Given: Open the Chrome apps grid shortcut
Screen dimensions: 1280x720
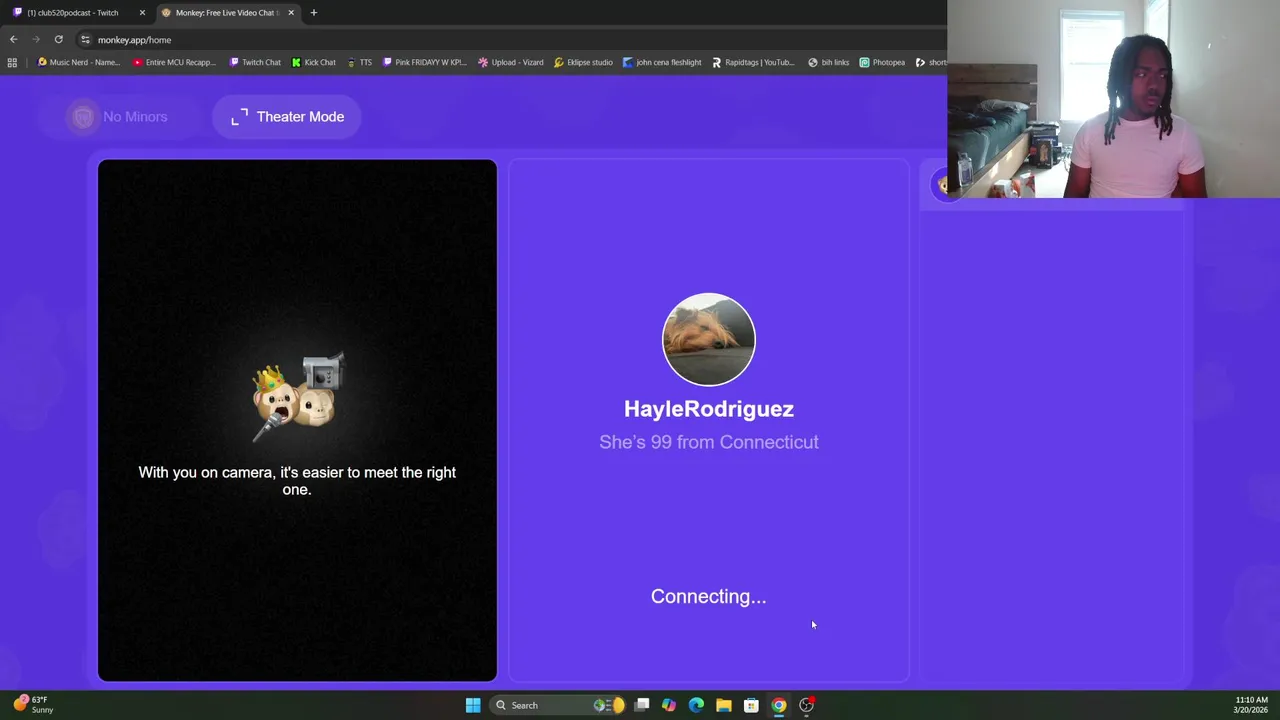Looking at the screenshot, I should [12, 62].
